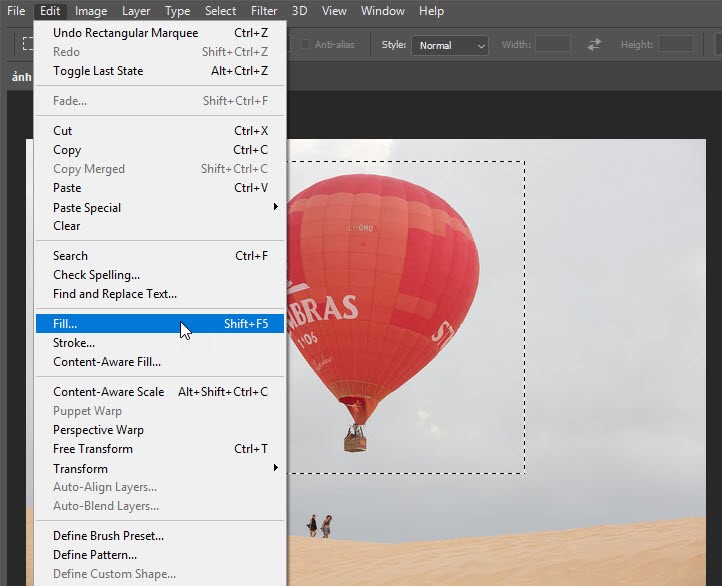Open the Help menu

pos(431,11)
